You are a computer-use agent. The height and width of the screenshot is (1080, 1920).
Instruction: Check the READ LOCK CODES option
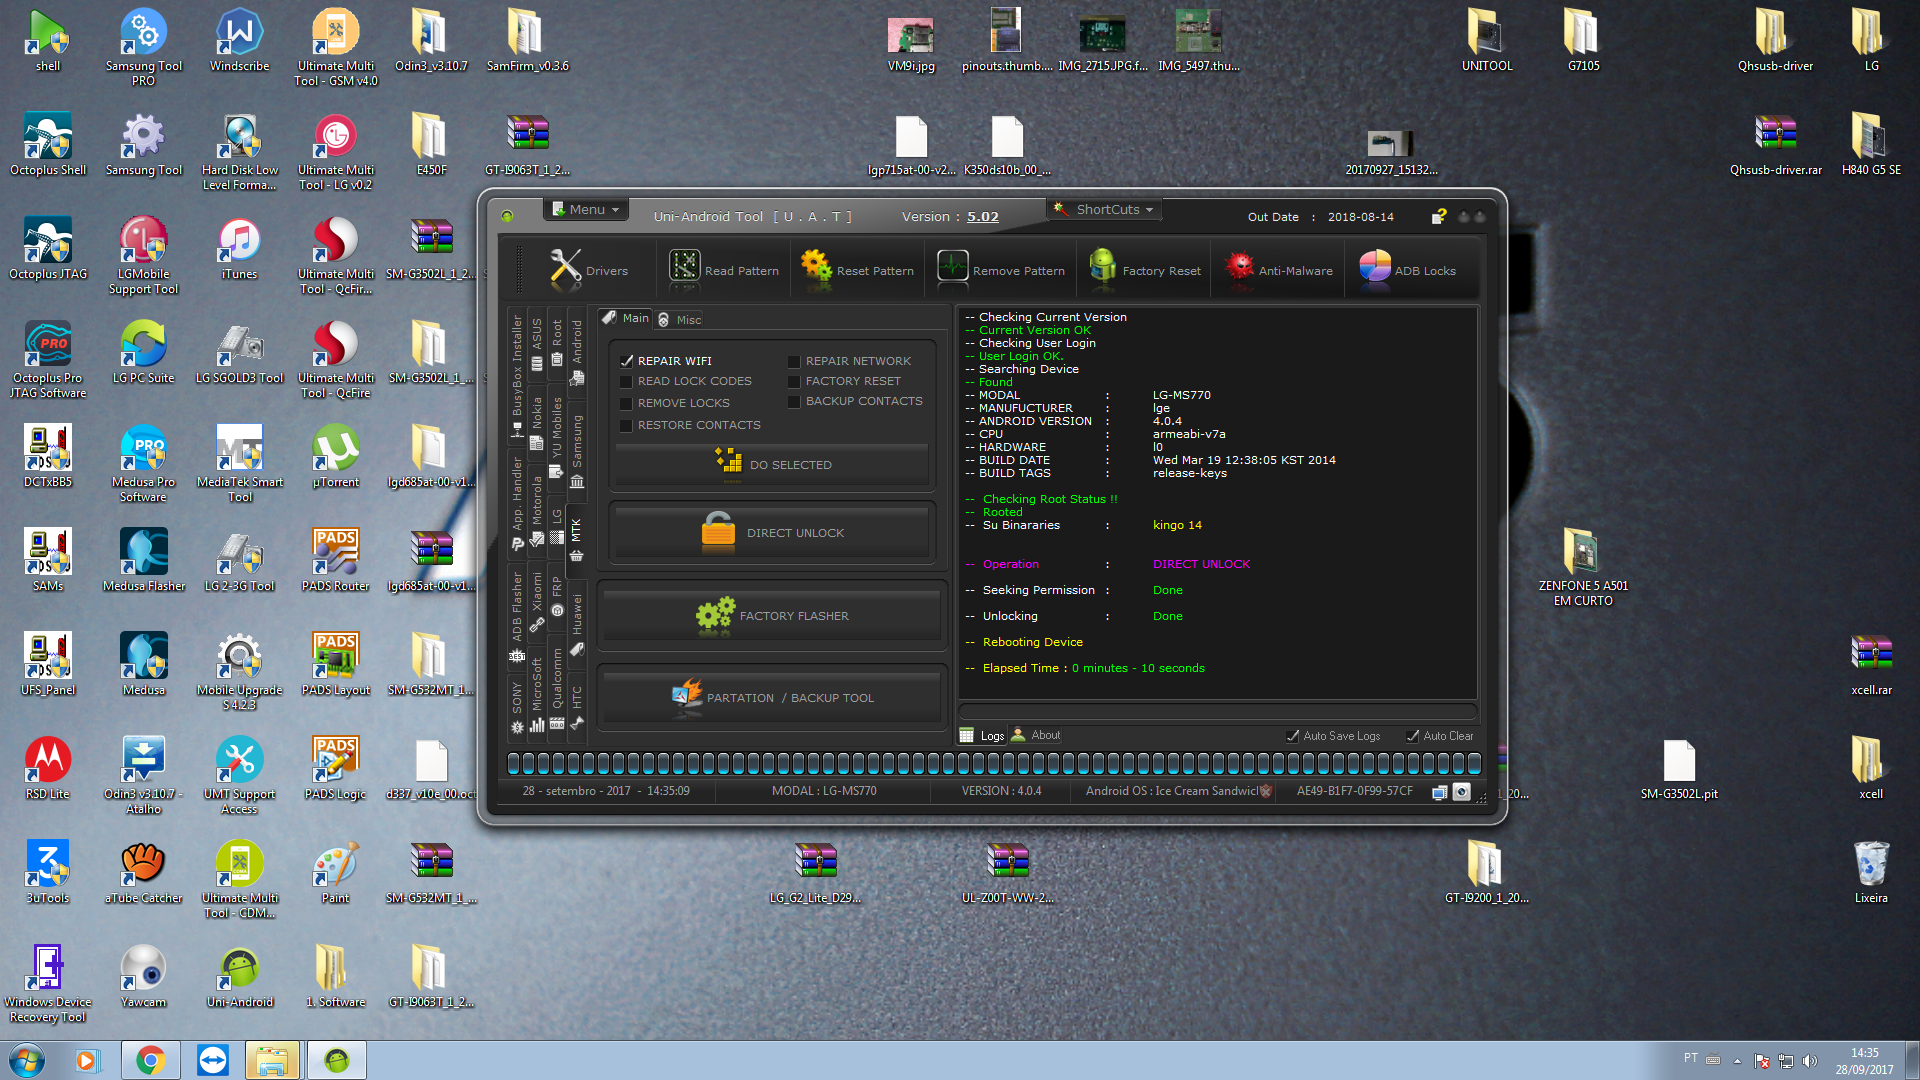[626, 382]
